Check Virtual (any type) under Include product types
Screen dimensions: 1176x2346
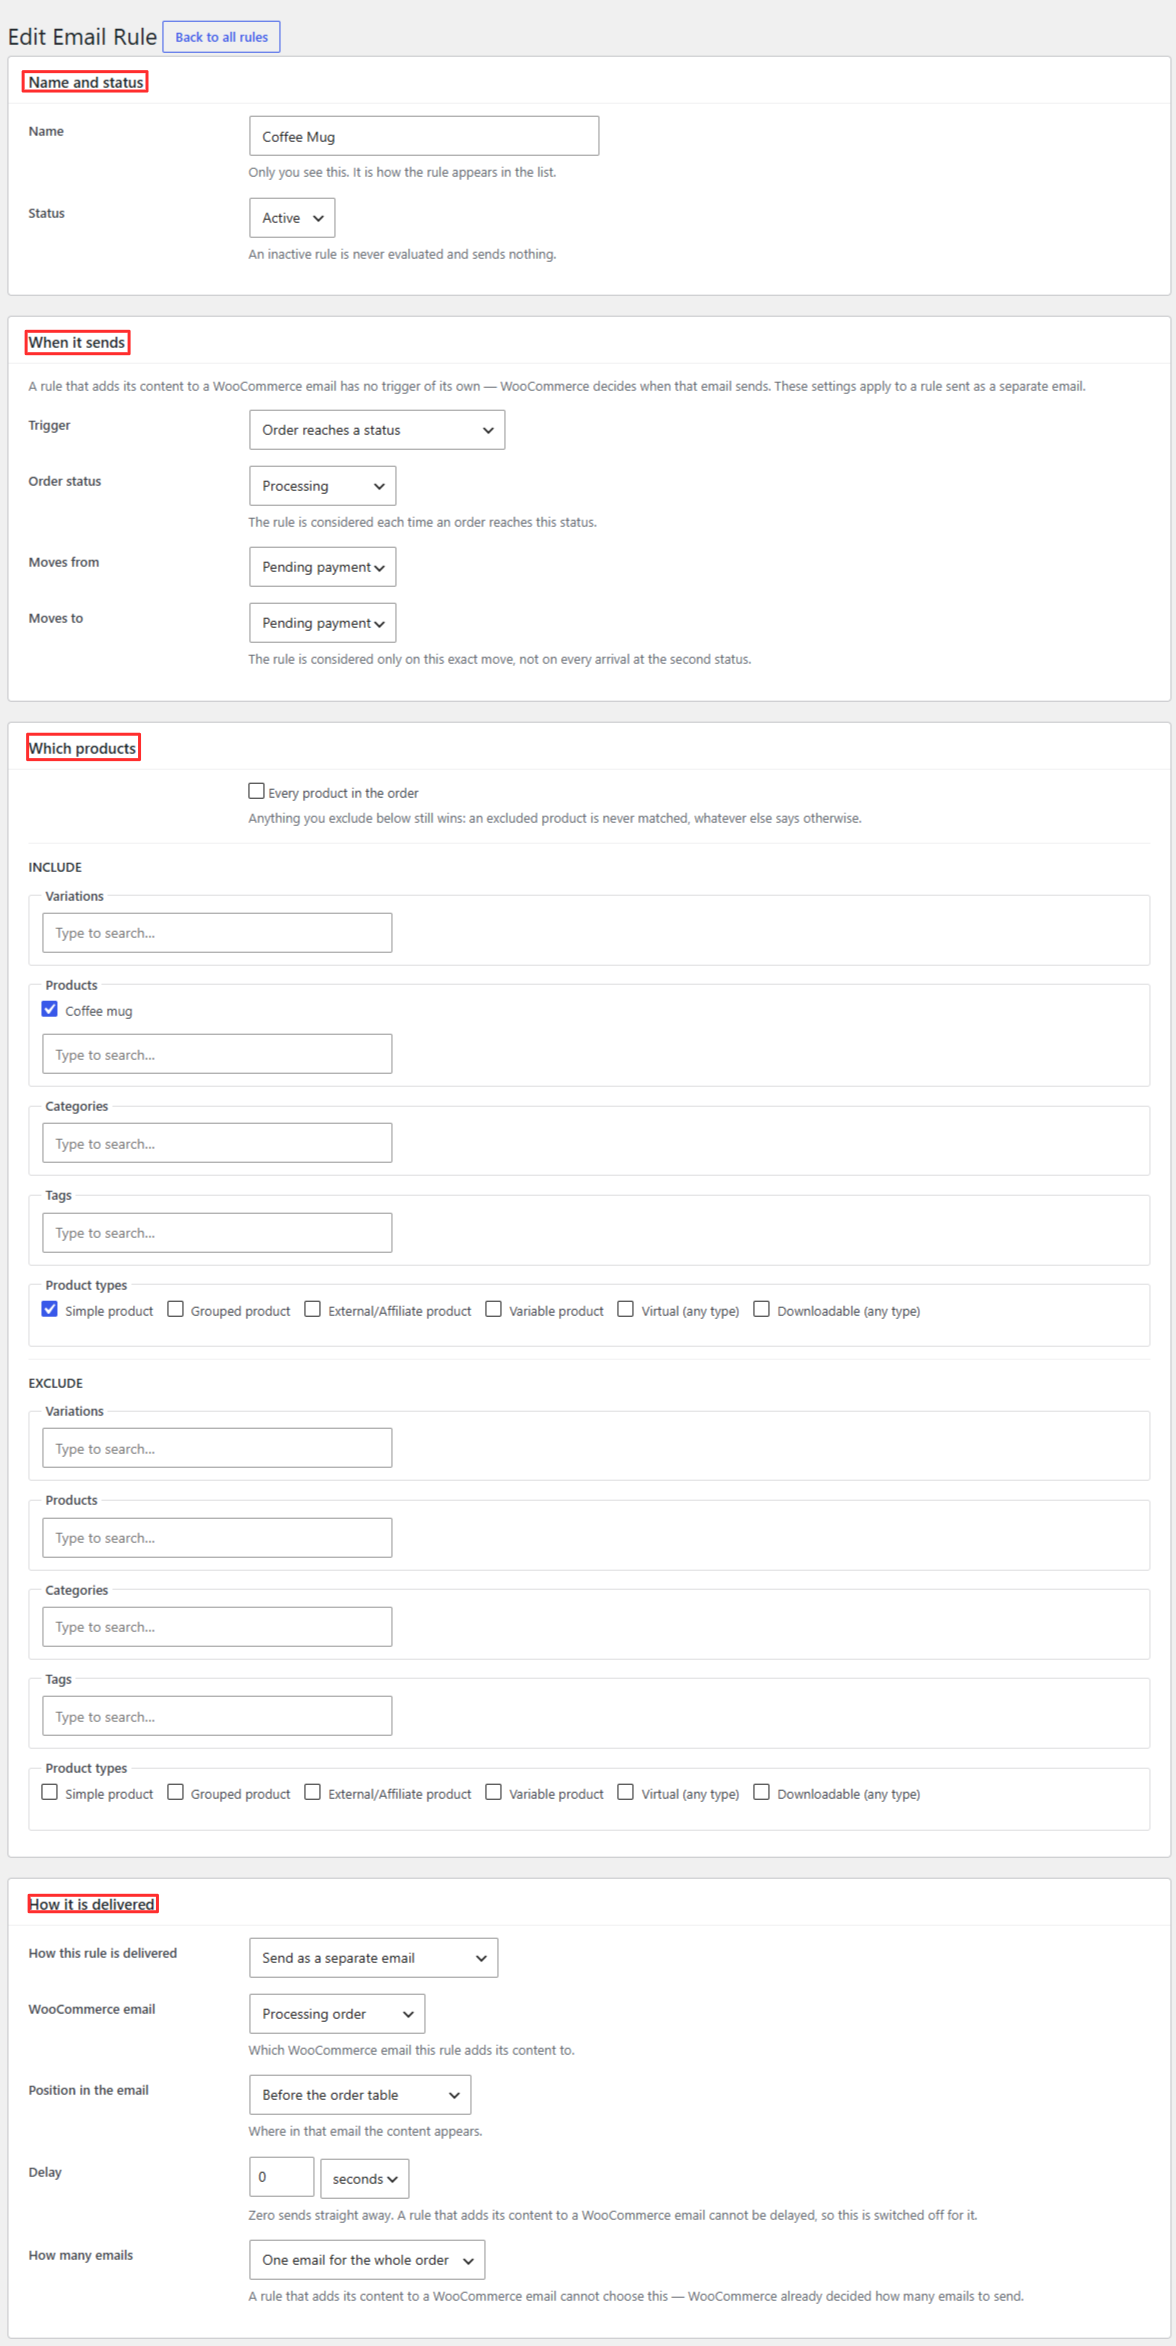pos(625,1309)
